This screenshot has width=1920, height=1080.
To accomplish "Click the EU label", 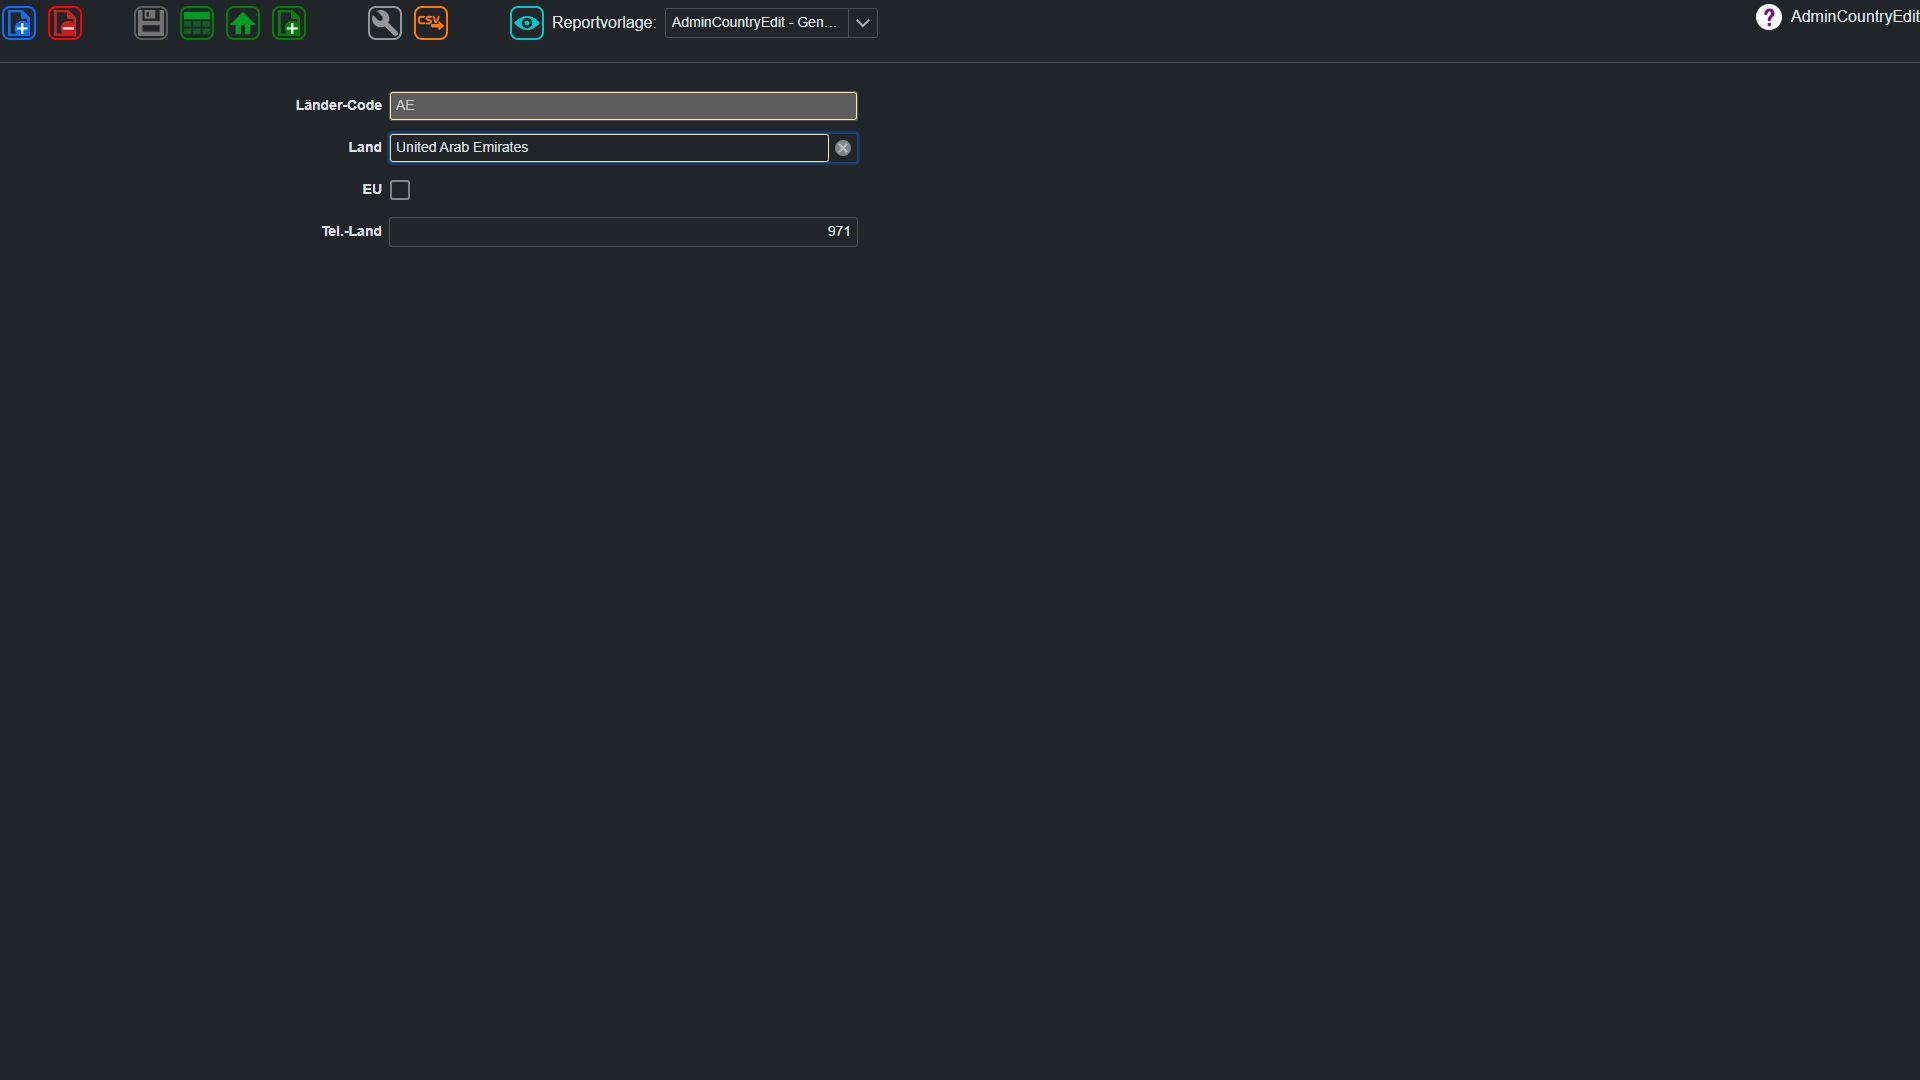I will pos(372,190).
